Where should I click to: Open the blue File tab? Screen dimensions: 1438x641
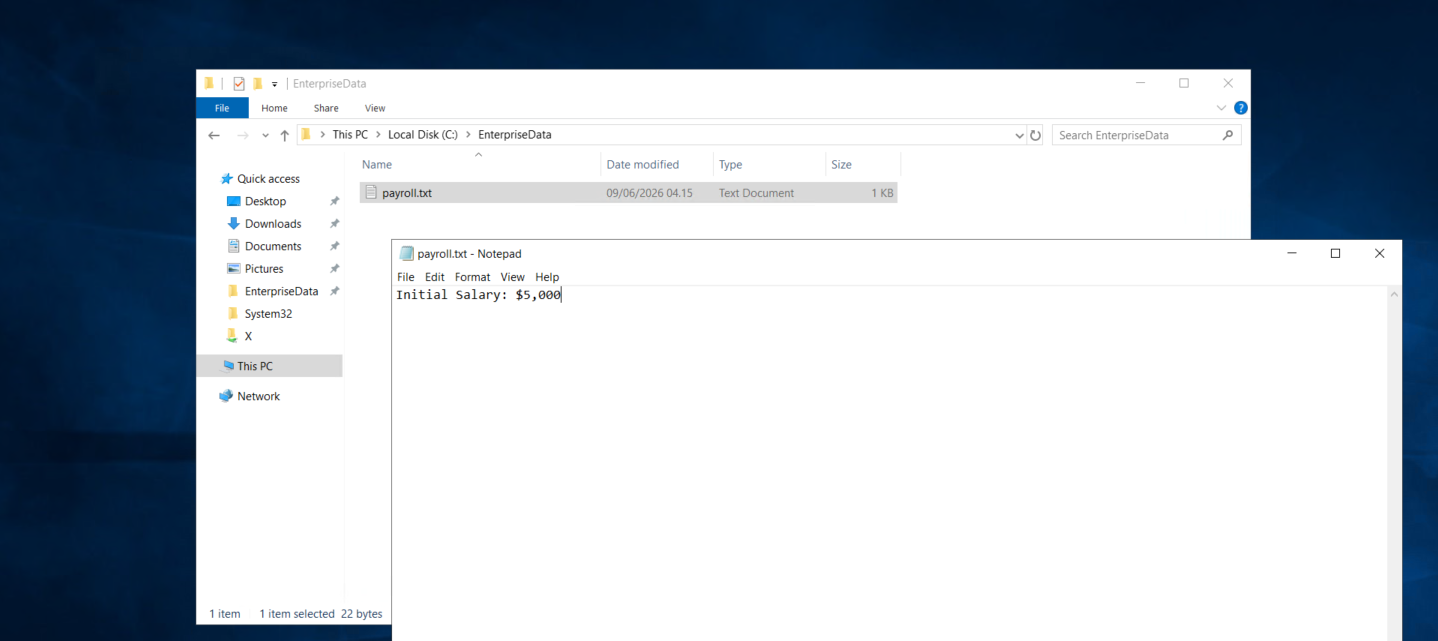pyautogui.click(x=222, y=108)
